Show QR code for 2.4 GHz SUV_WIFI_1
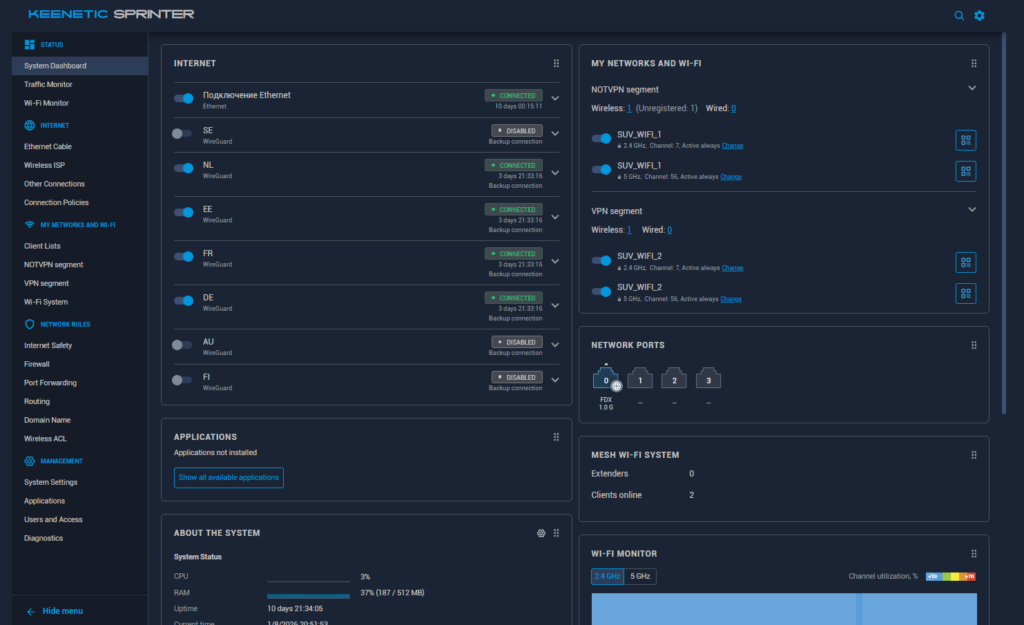 click(x=965, y=140)
